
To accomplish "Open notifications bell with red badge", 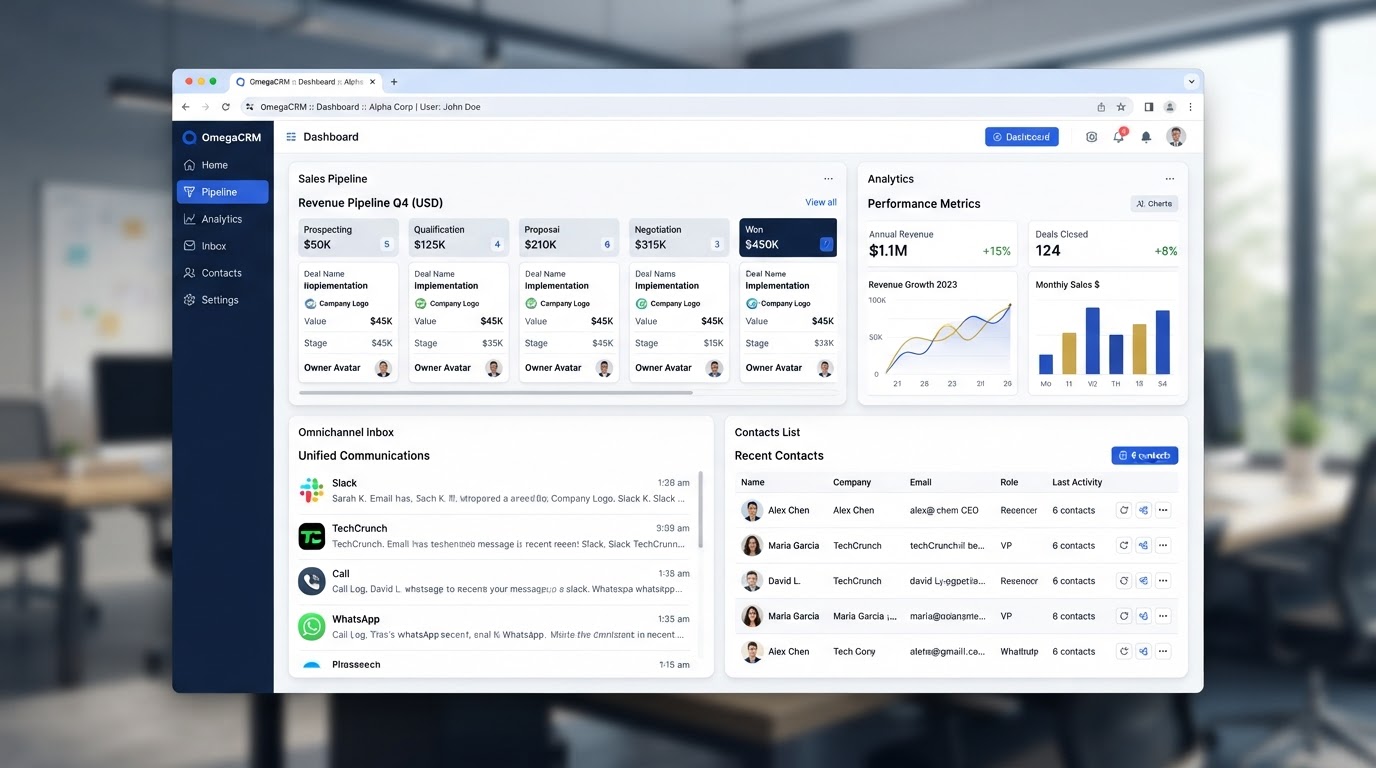I will coord(1119,136).
